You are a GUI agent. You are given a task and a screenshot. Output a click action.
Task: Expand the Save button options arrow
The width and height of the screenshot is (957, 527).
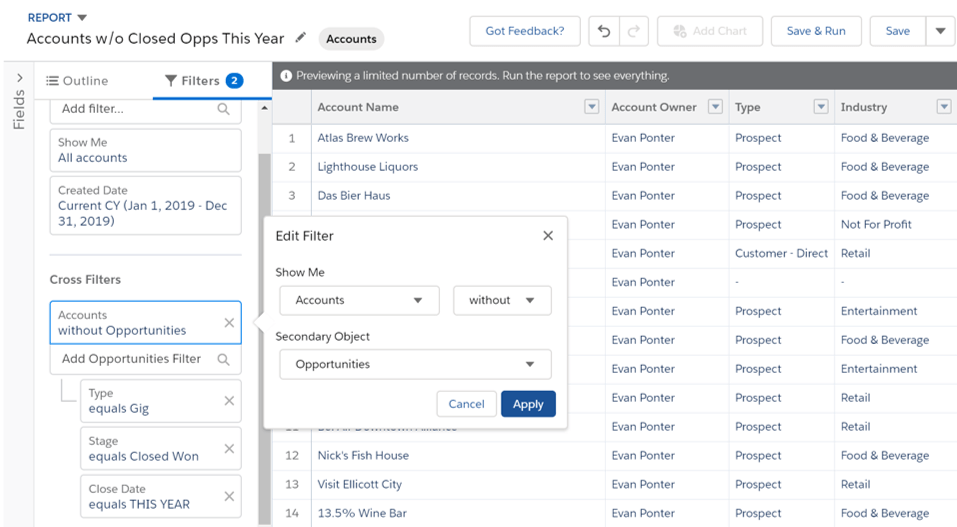tap(940, 31)
